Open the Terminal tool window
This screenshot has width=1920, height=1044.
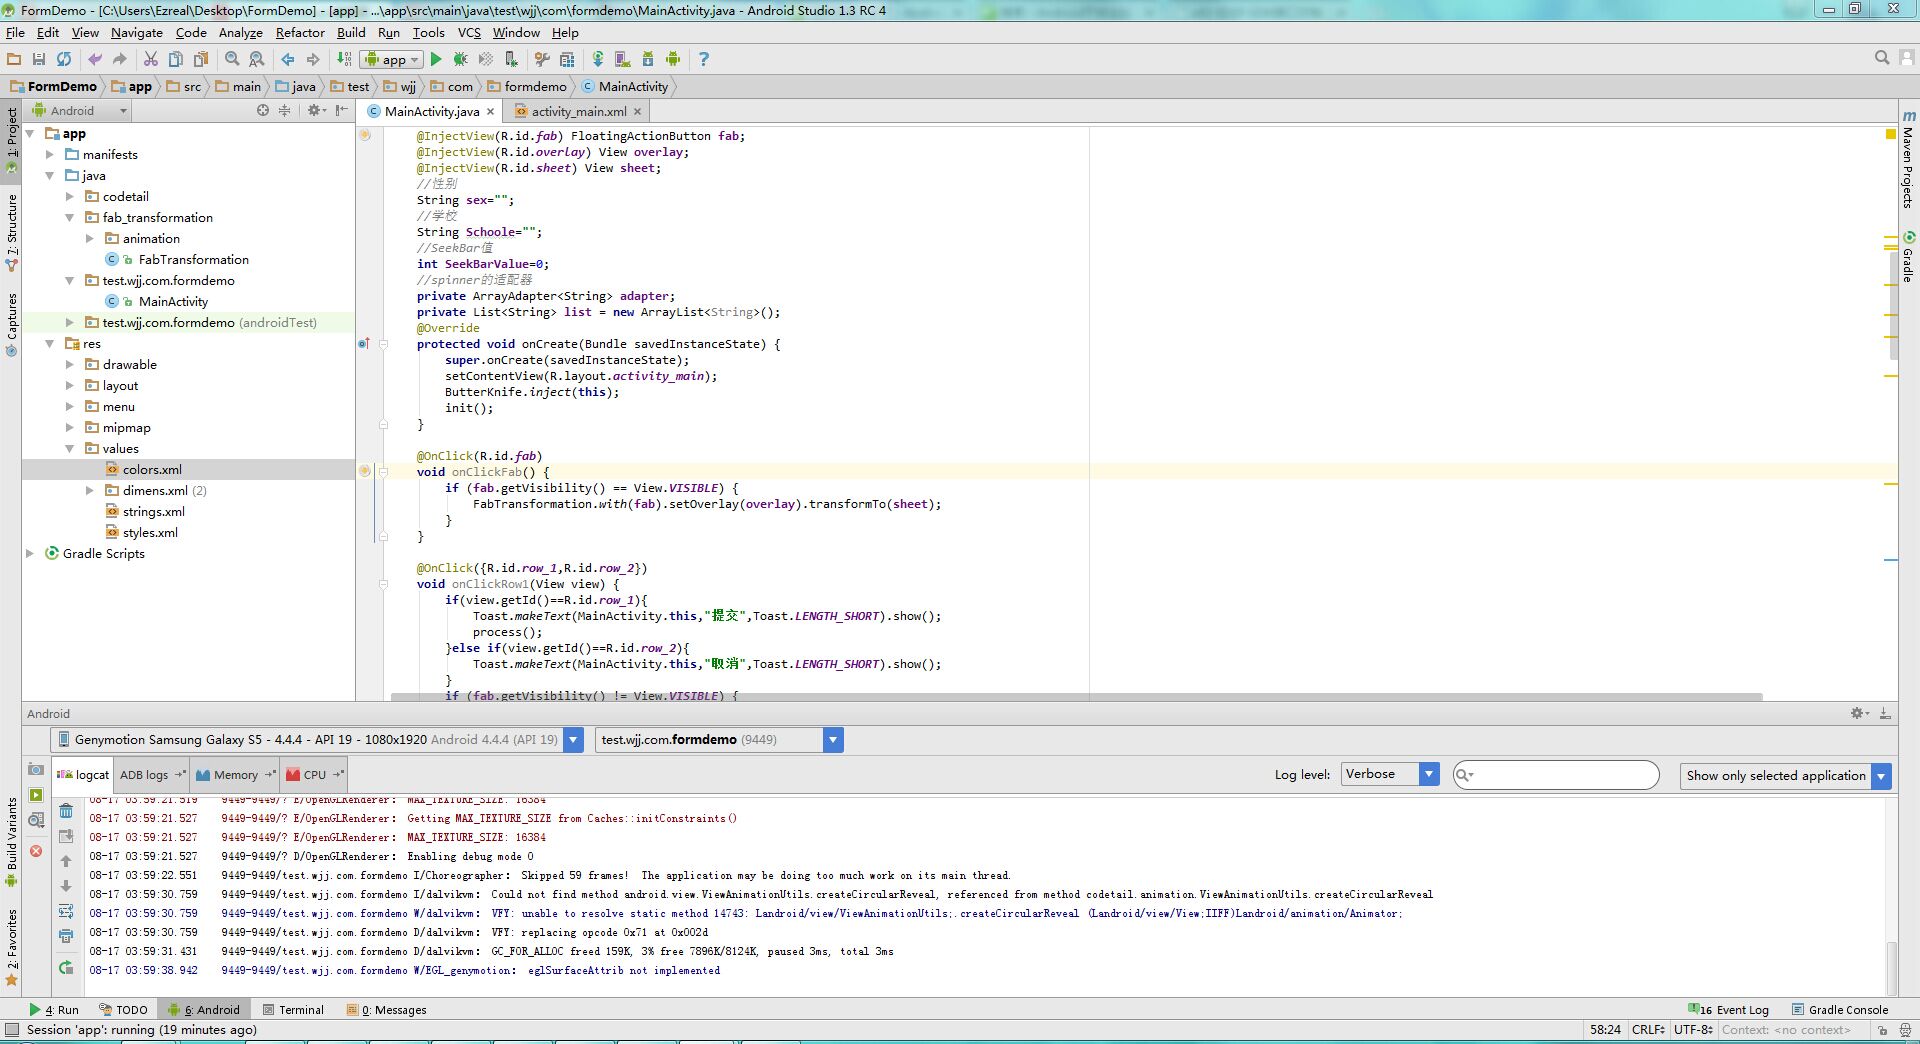[293, 1010]
